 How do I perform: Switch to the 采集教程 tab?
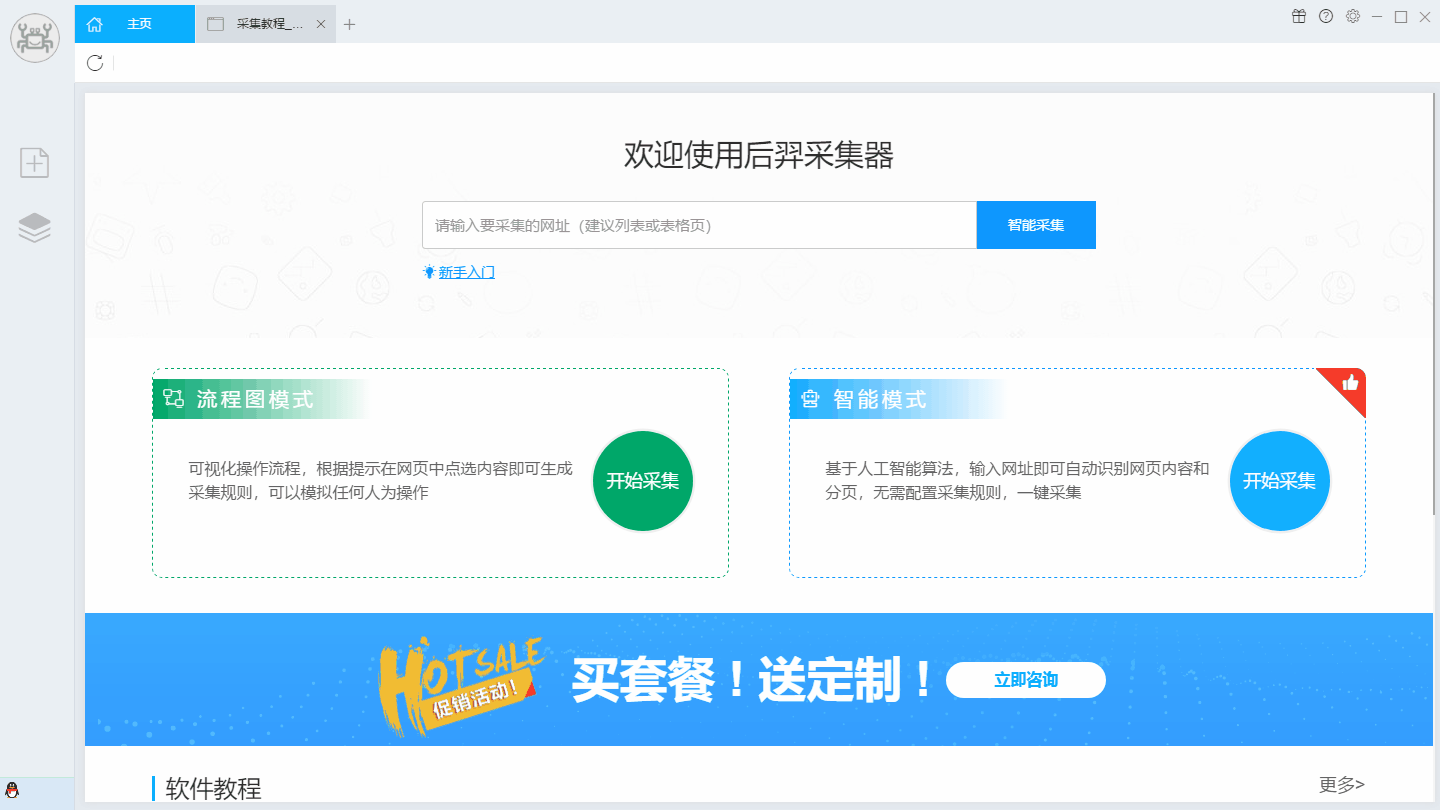tap(266, 24)
